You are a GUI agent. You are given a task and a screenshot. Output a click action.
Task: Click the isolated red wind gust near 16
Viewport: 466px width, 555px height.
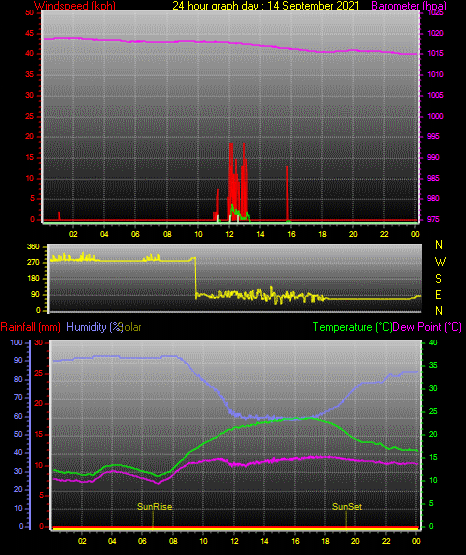tap(287, 193)
